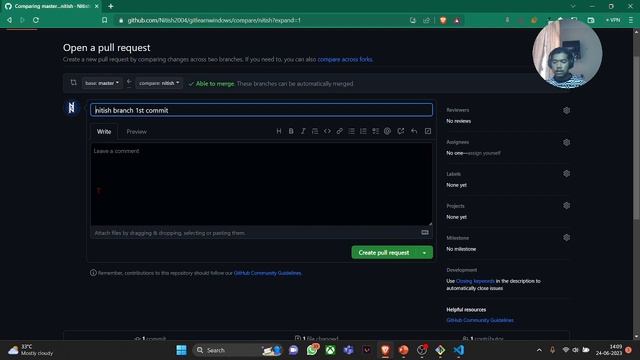This screenshot has height=360, width=640.
Task: Apply italic formatting in comment toolbar
Action: [303, 131]
